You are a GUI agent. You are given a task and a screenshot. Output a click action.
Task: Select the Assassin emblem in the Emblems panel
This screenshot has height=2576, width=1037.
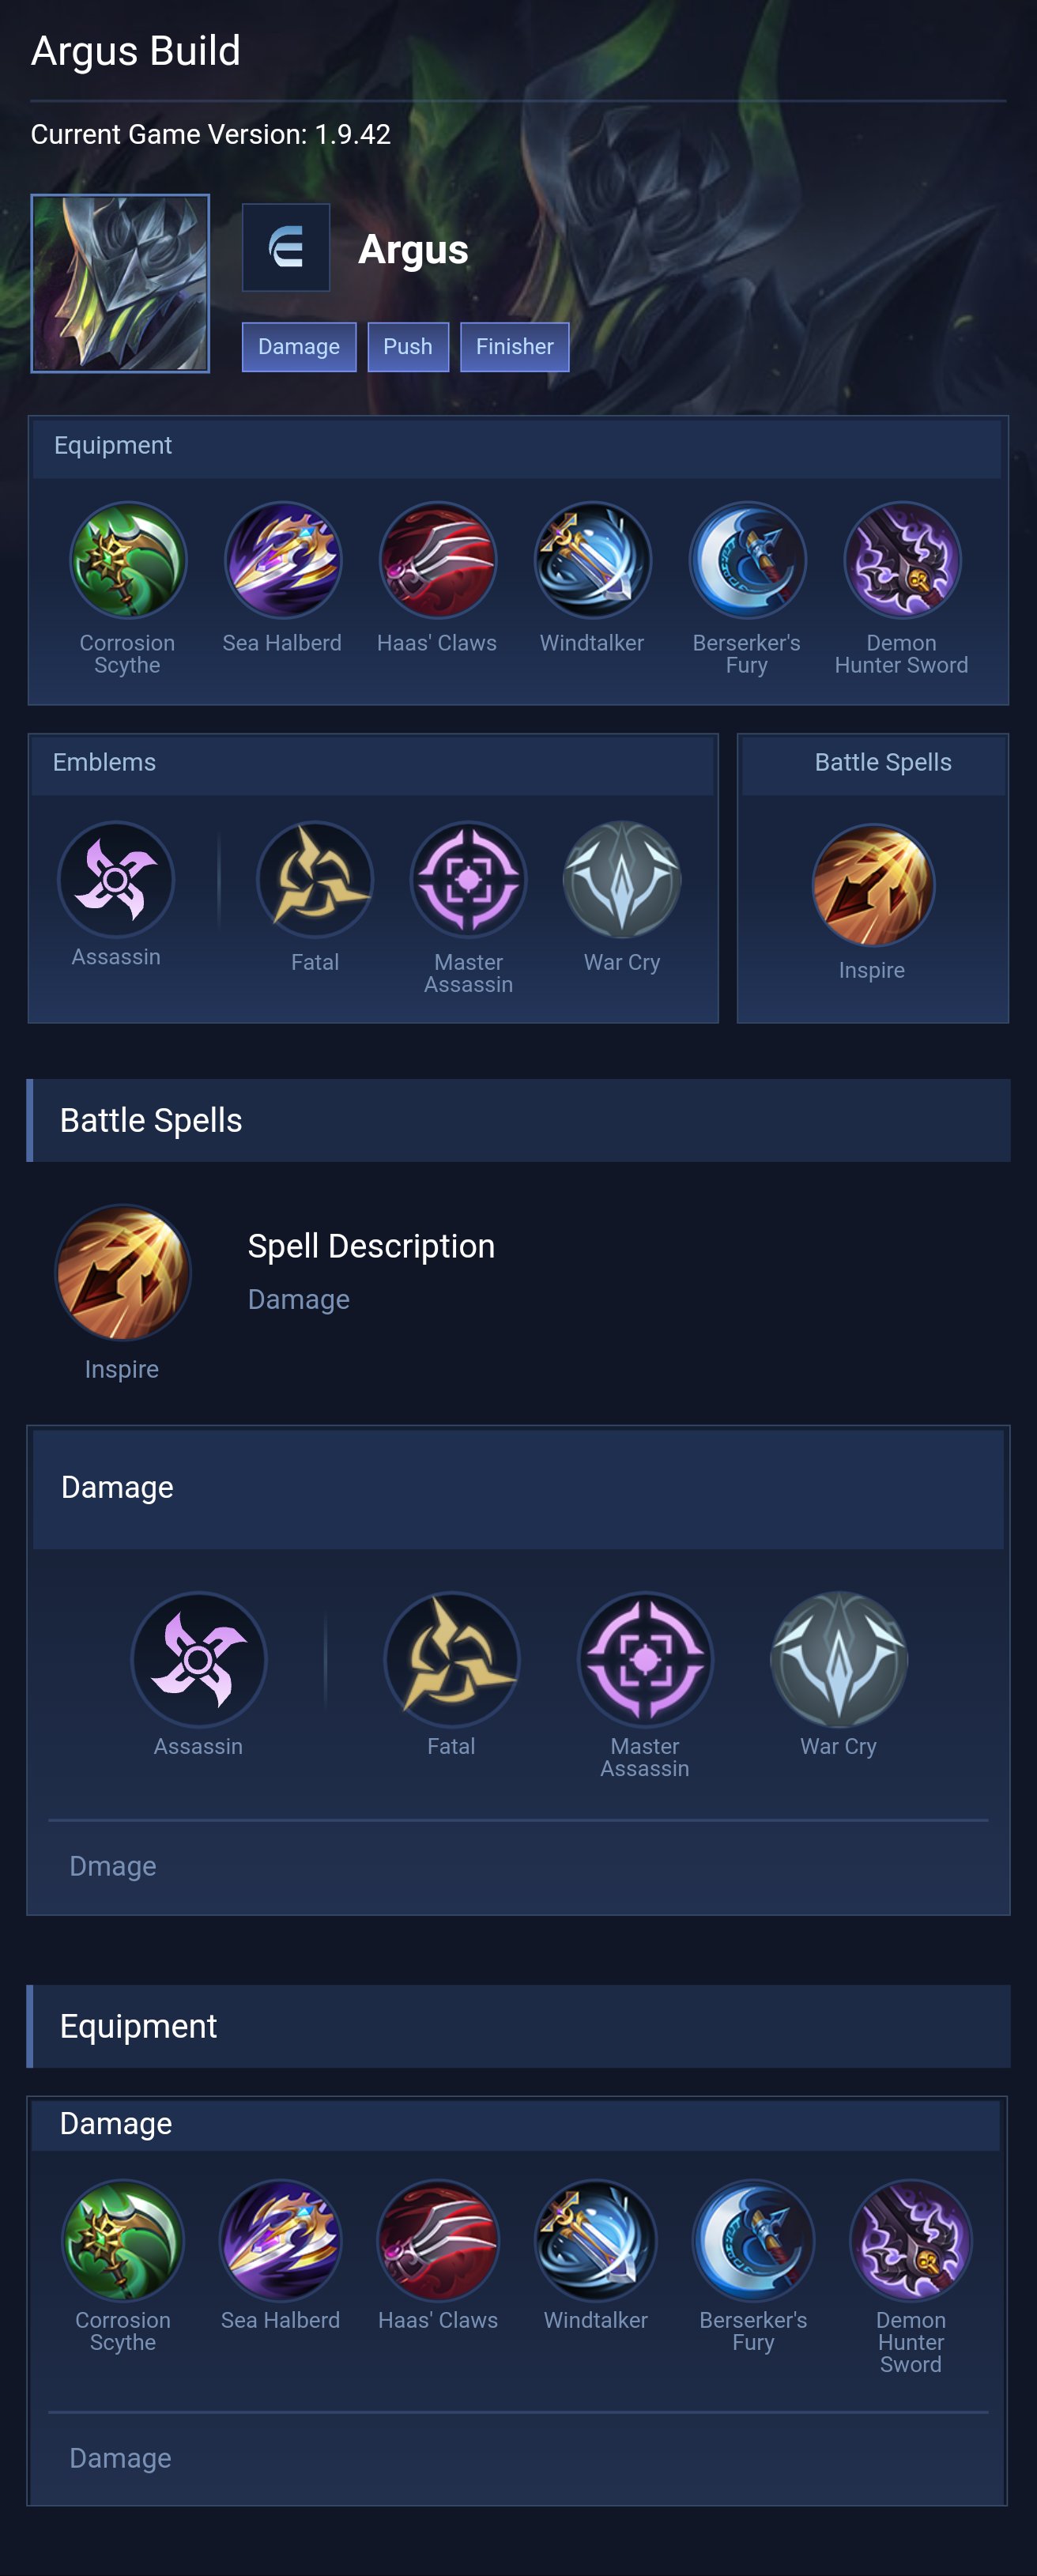[x=116, y=880]
